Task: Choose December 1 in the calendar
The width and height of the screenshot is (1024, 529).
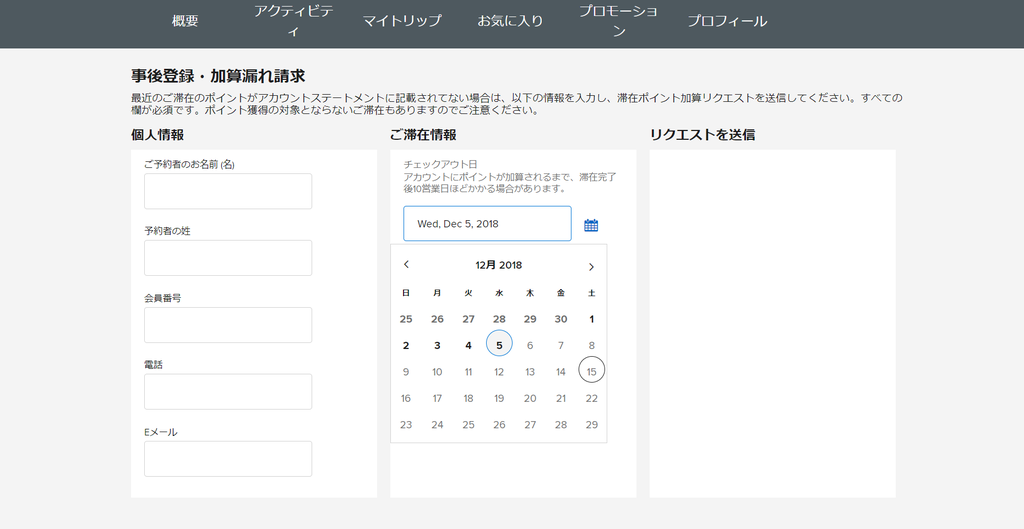Action: pyautogui.click(x=592, y=319)
